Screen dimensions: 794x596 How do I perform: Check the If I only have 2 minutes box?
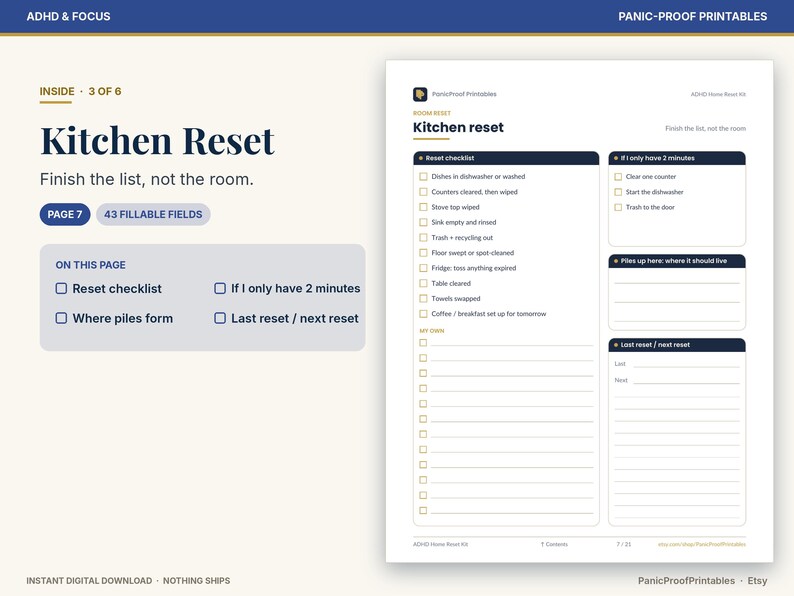click(x=220, y=289)
